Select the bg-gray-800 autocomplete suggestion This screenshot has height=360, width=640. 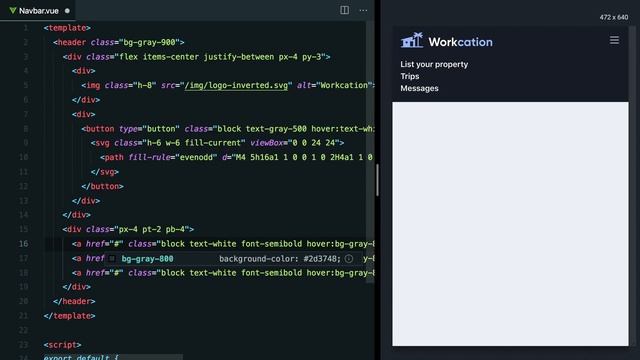233,259
